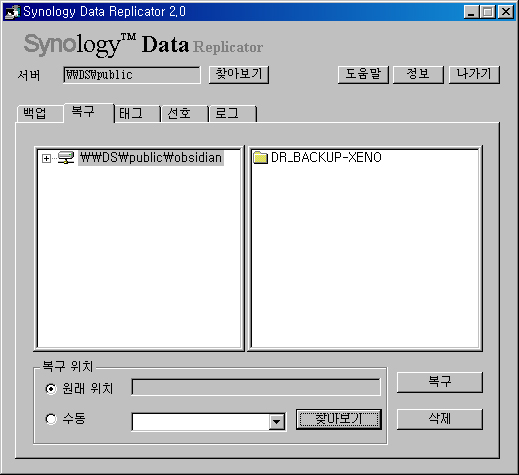Select DR_BACKUP-XENO folder name
Screen dimensions: 519x475
(x=326, y=157)
